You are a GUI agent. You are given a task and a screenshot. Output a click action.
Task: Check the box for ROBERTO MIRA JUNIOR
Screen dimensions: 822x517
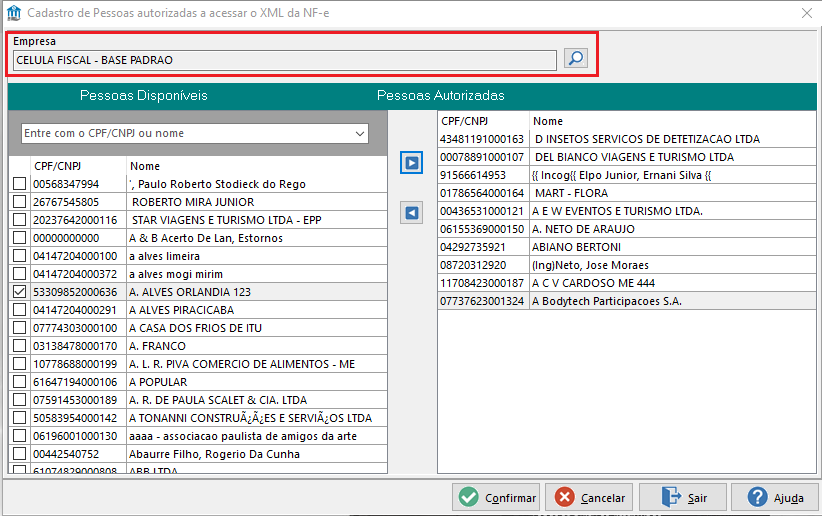[19, 201]
